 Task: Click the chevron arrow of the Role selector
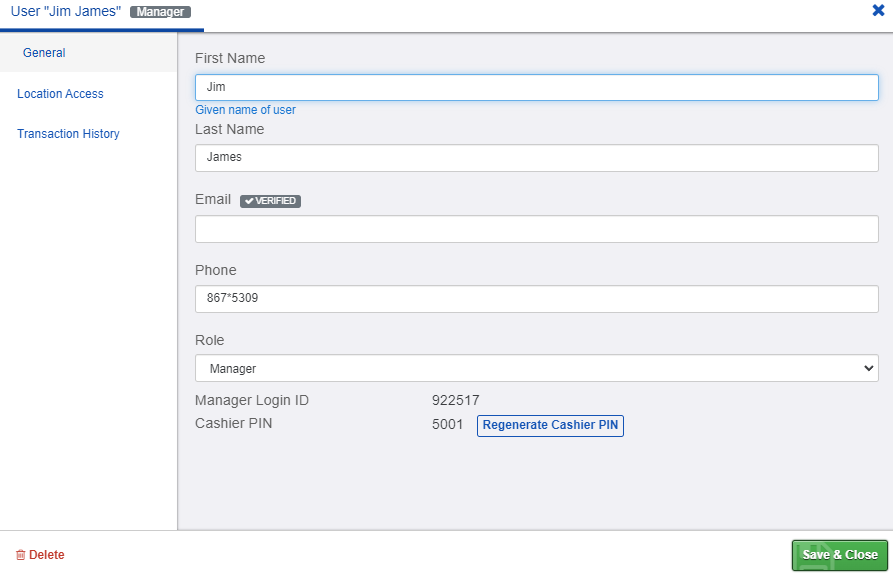(869, 368)
